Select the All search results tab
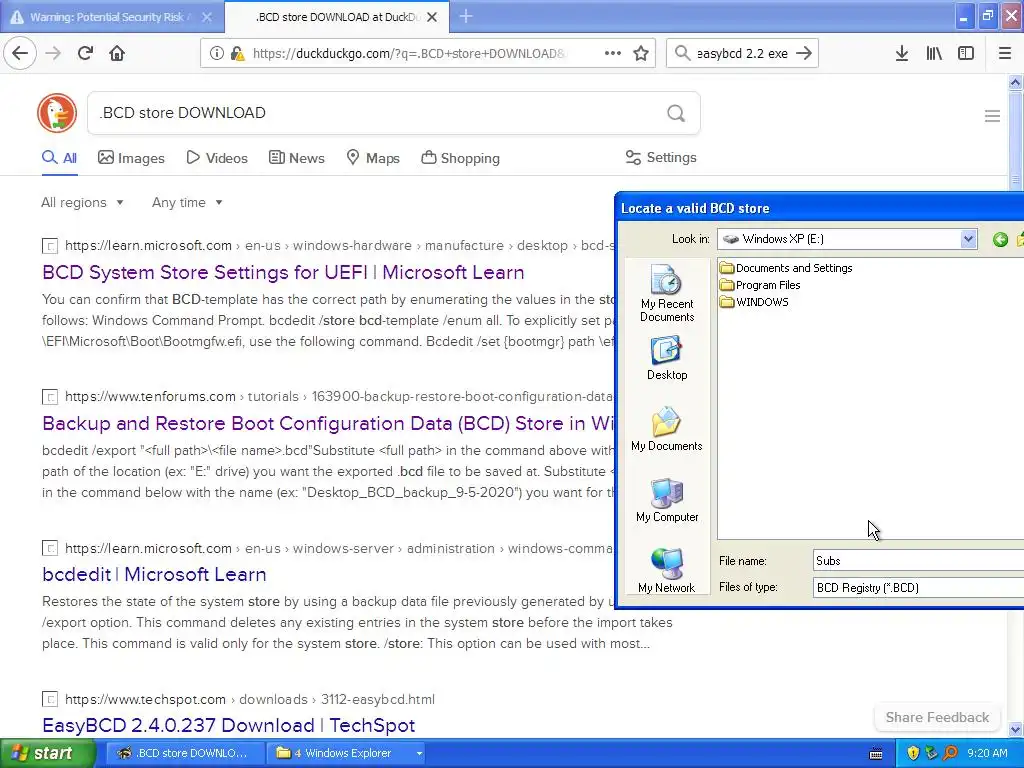The height and width of the screenshot is (768, 1024). tap(59, 158)
